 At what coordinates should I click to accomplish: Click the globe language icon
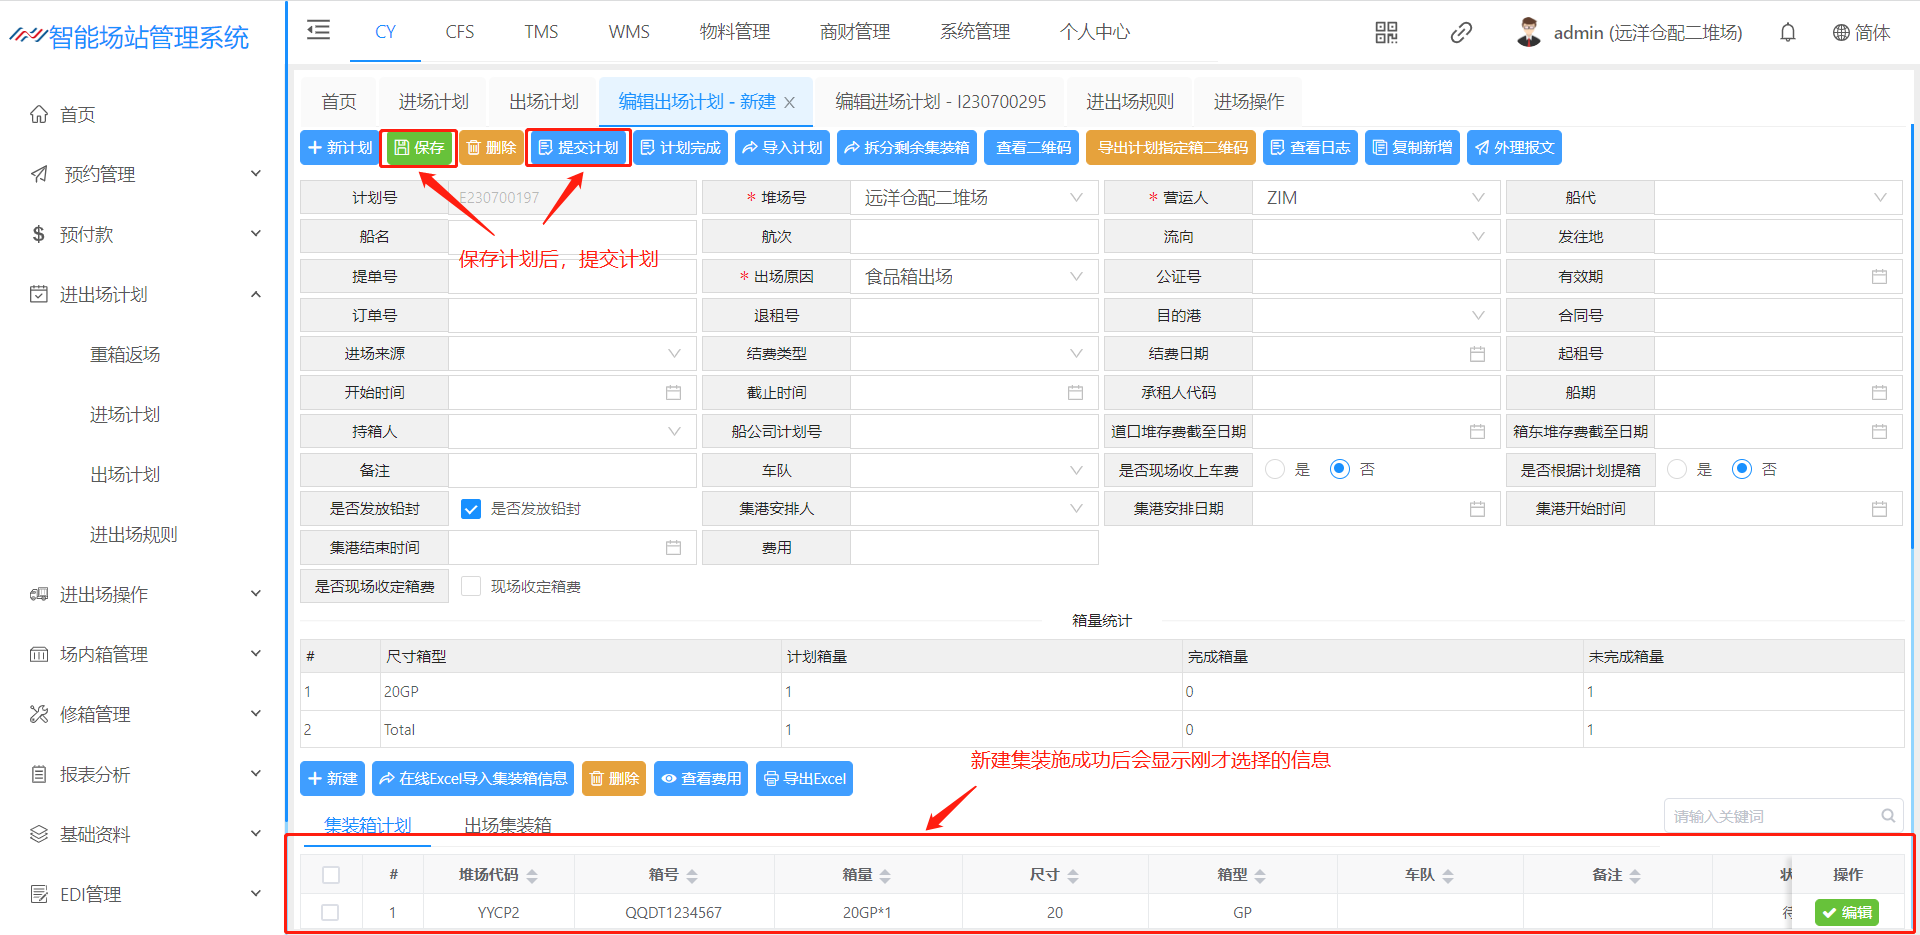click(x=1841, y=33)
